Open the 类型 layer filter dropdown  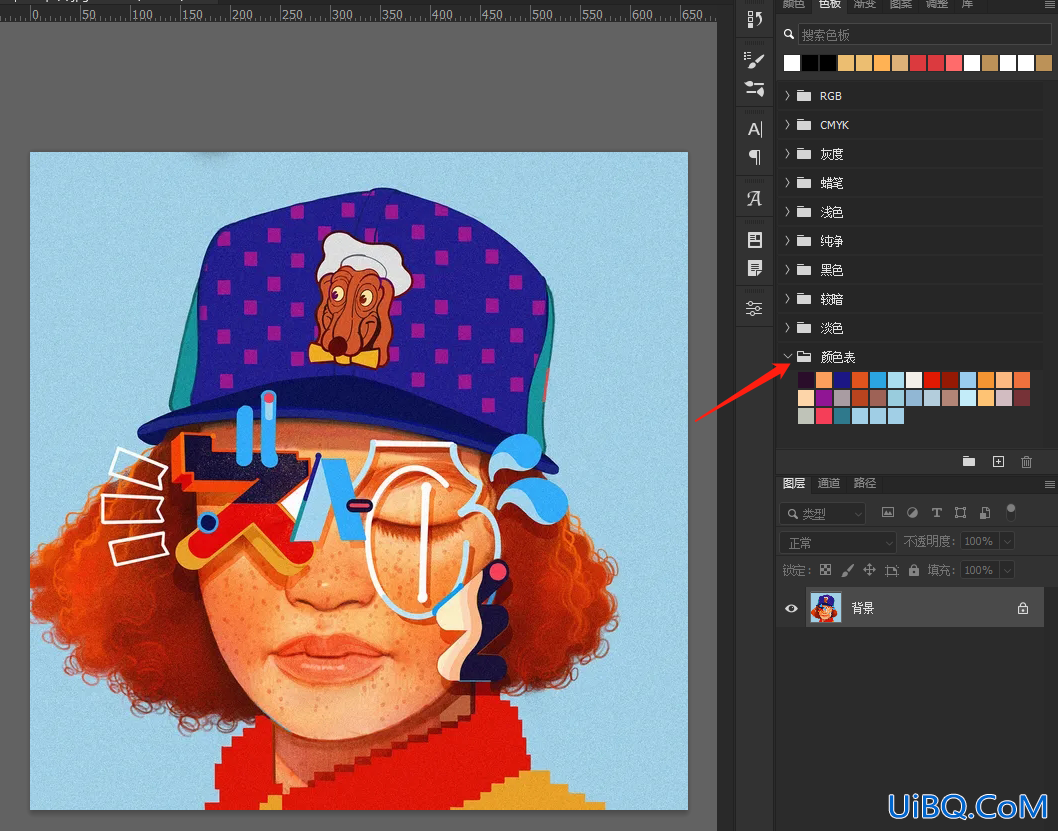(822, 513)
